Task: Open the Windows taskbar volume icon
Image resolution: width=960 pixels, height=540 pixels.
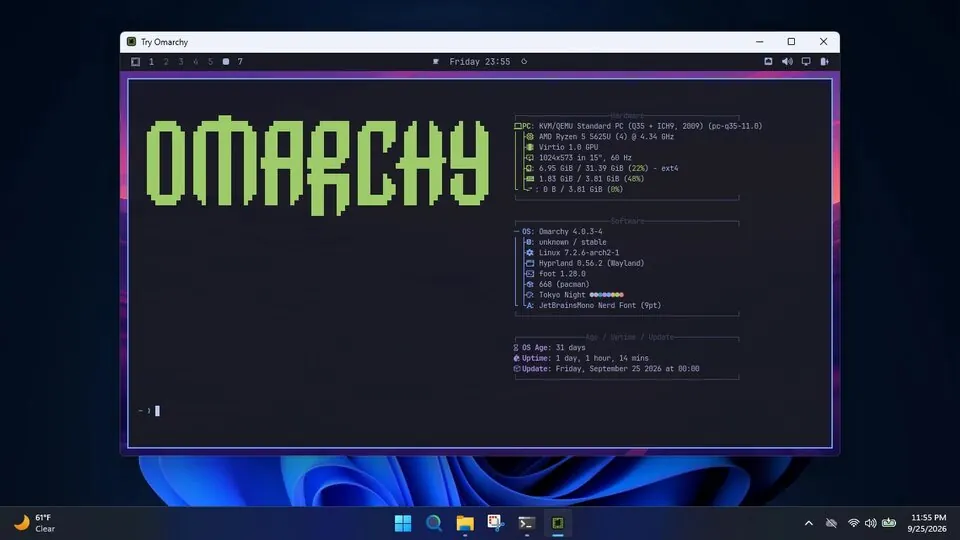Action: tap(871, 523)
